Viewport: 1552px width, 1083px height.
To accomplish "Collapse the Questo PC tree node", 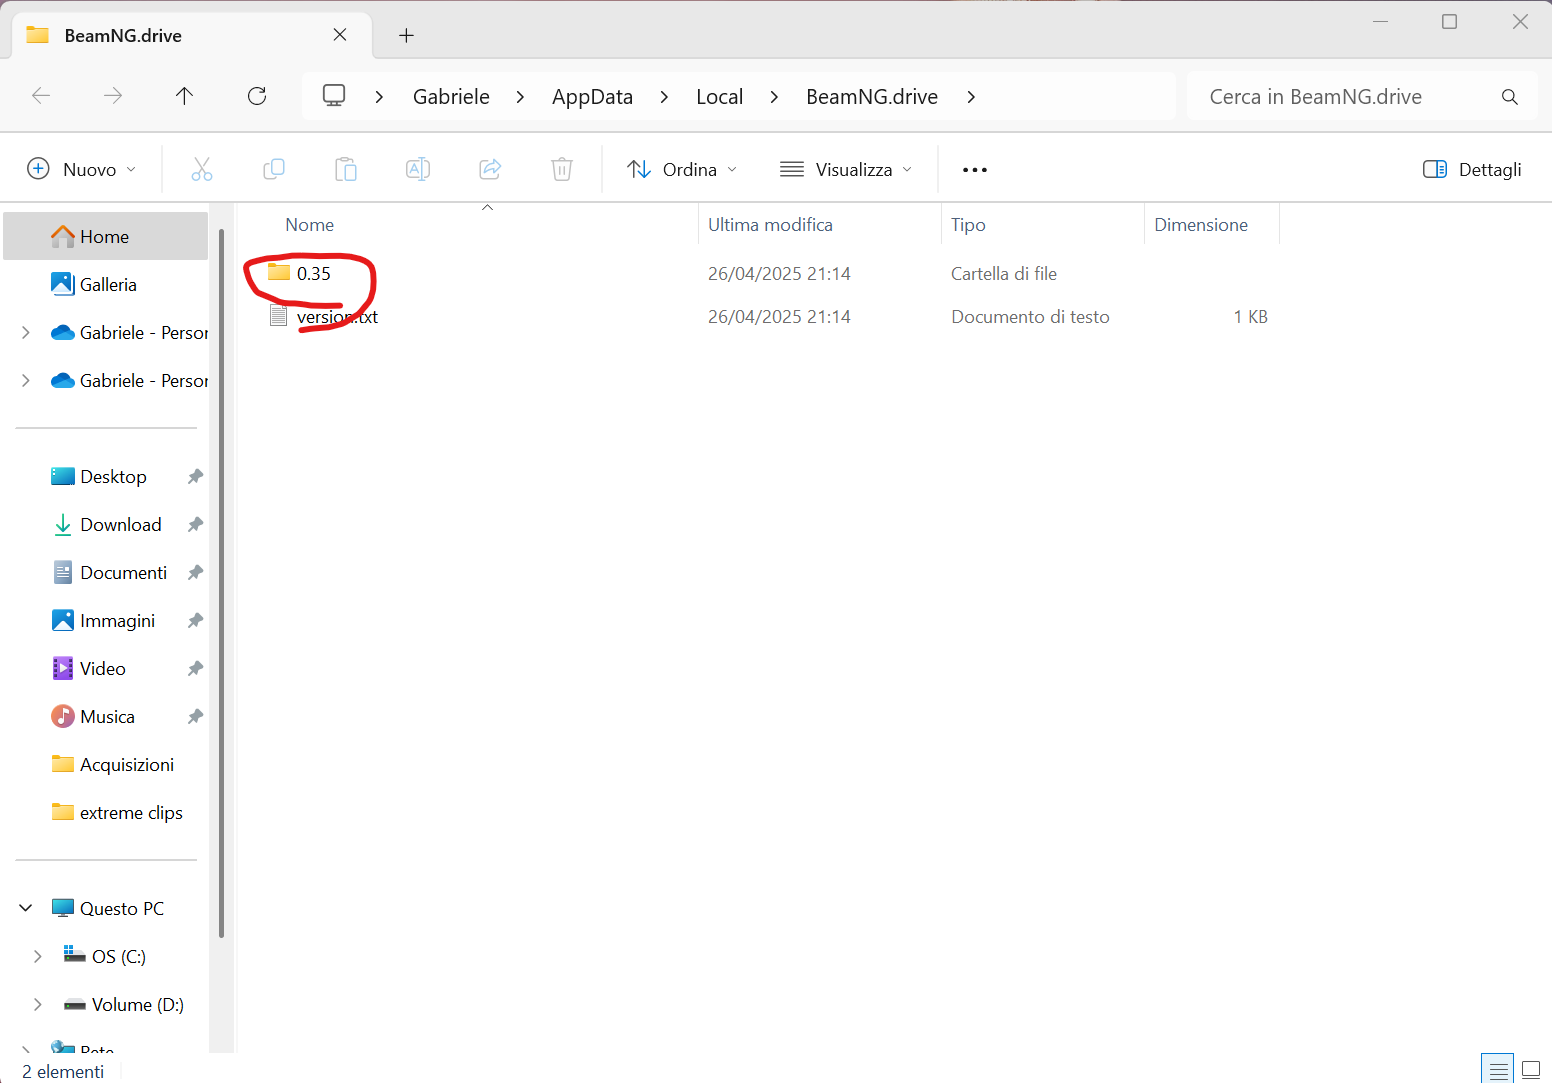I will click(x=26, y=908).
